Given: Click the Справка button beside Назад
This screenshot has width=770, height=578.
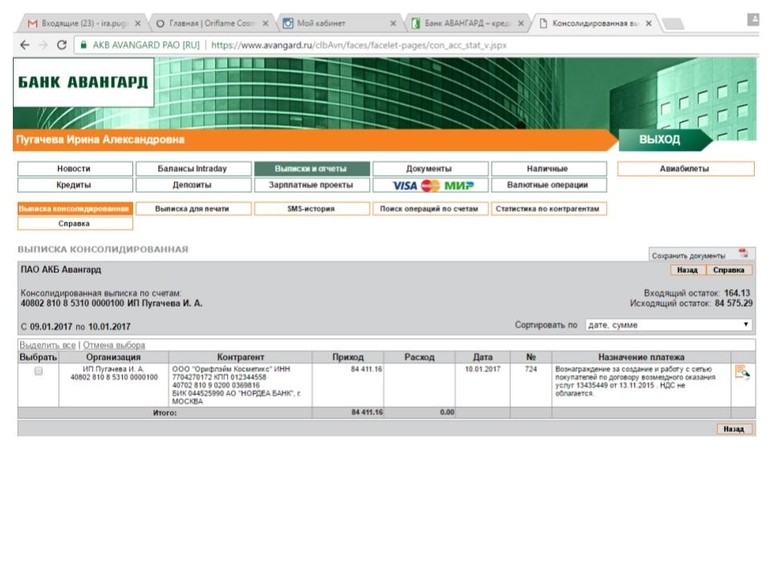Looking at the screenshot, I should coord(729,270).
